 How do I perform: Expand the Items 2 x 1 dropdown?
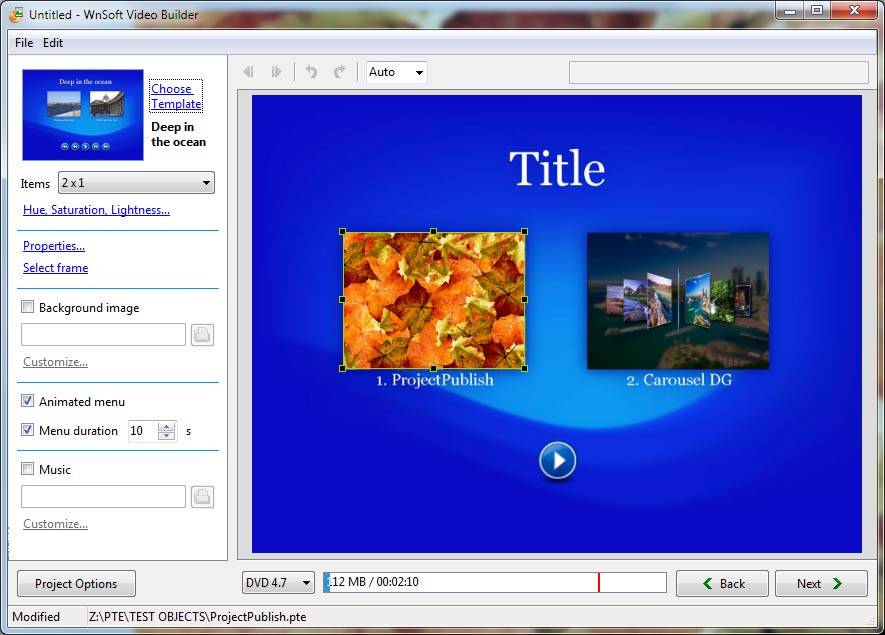[136, 183]
